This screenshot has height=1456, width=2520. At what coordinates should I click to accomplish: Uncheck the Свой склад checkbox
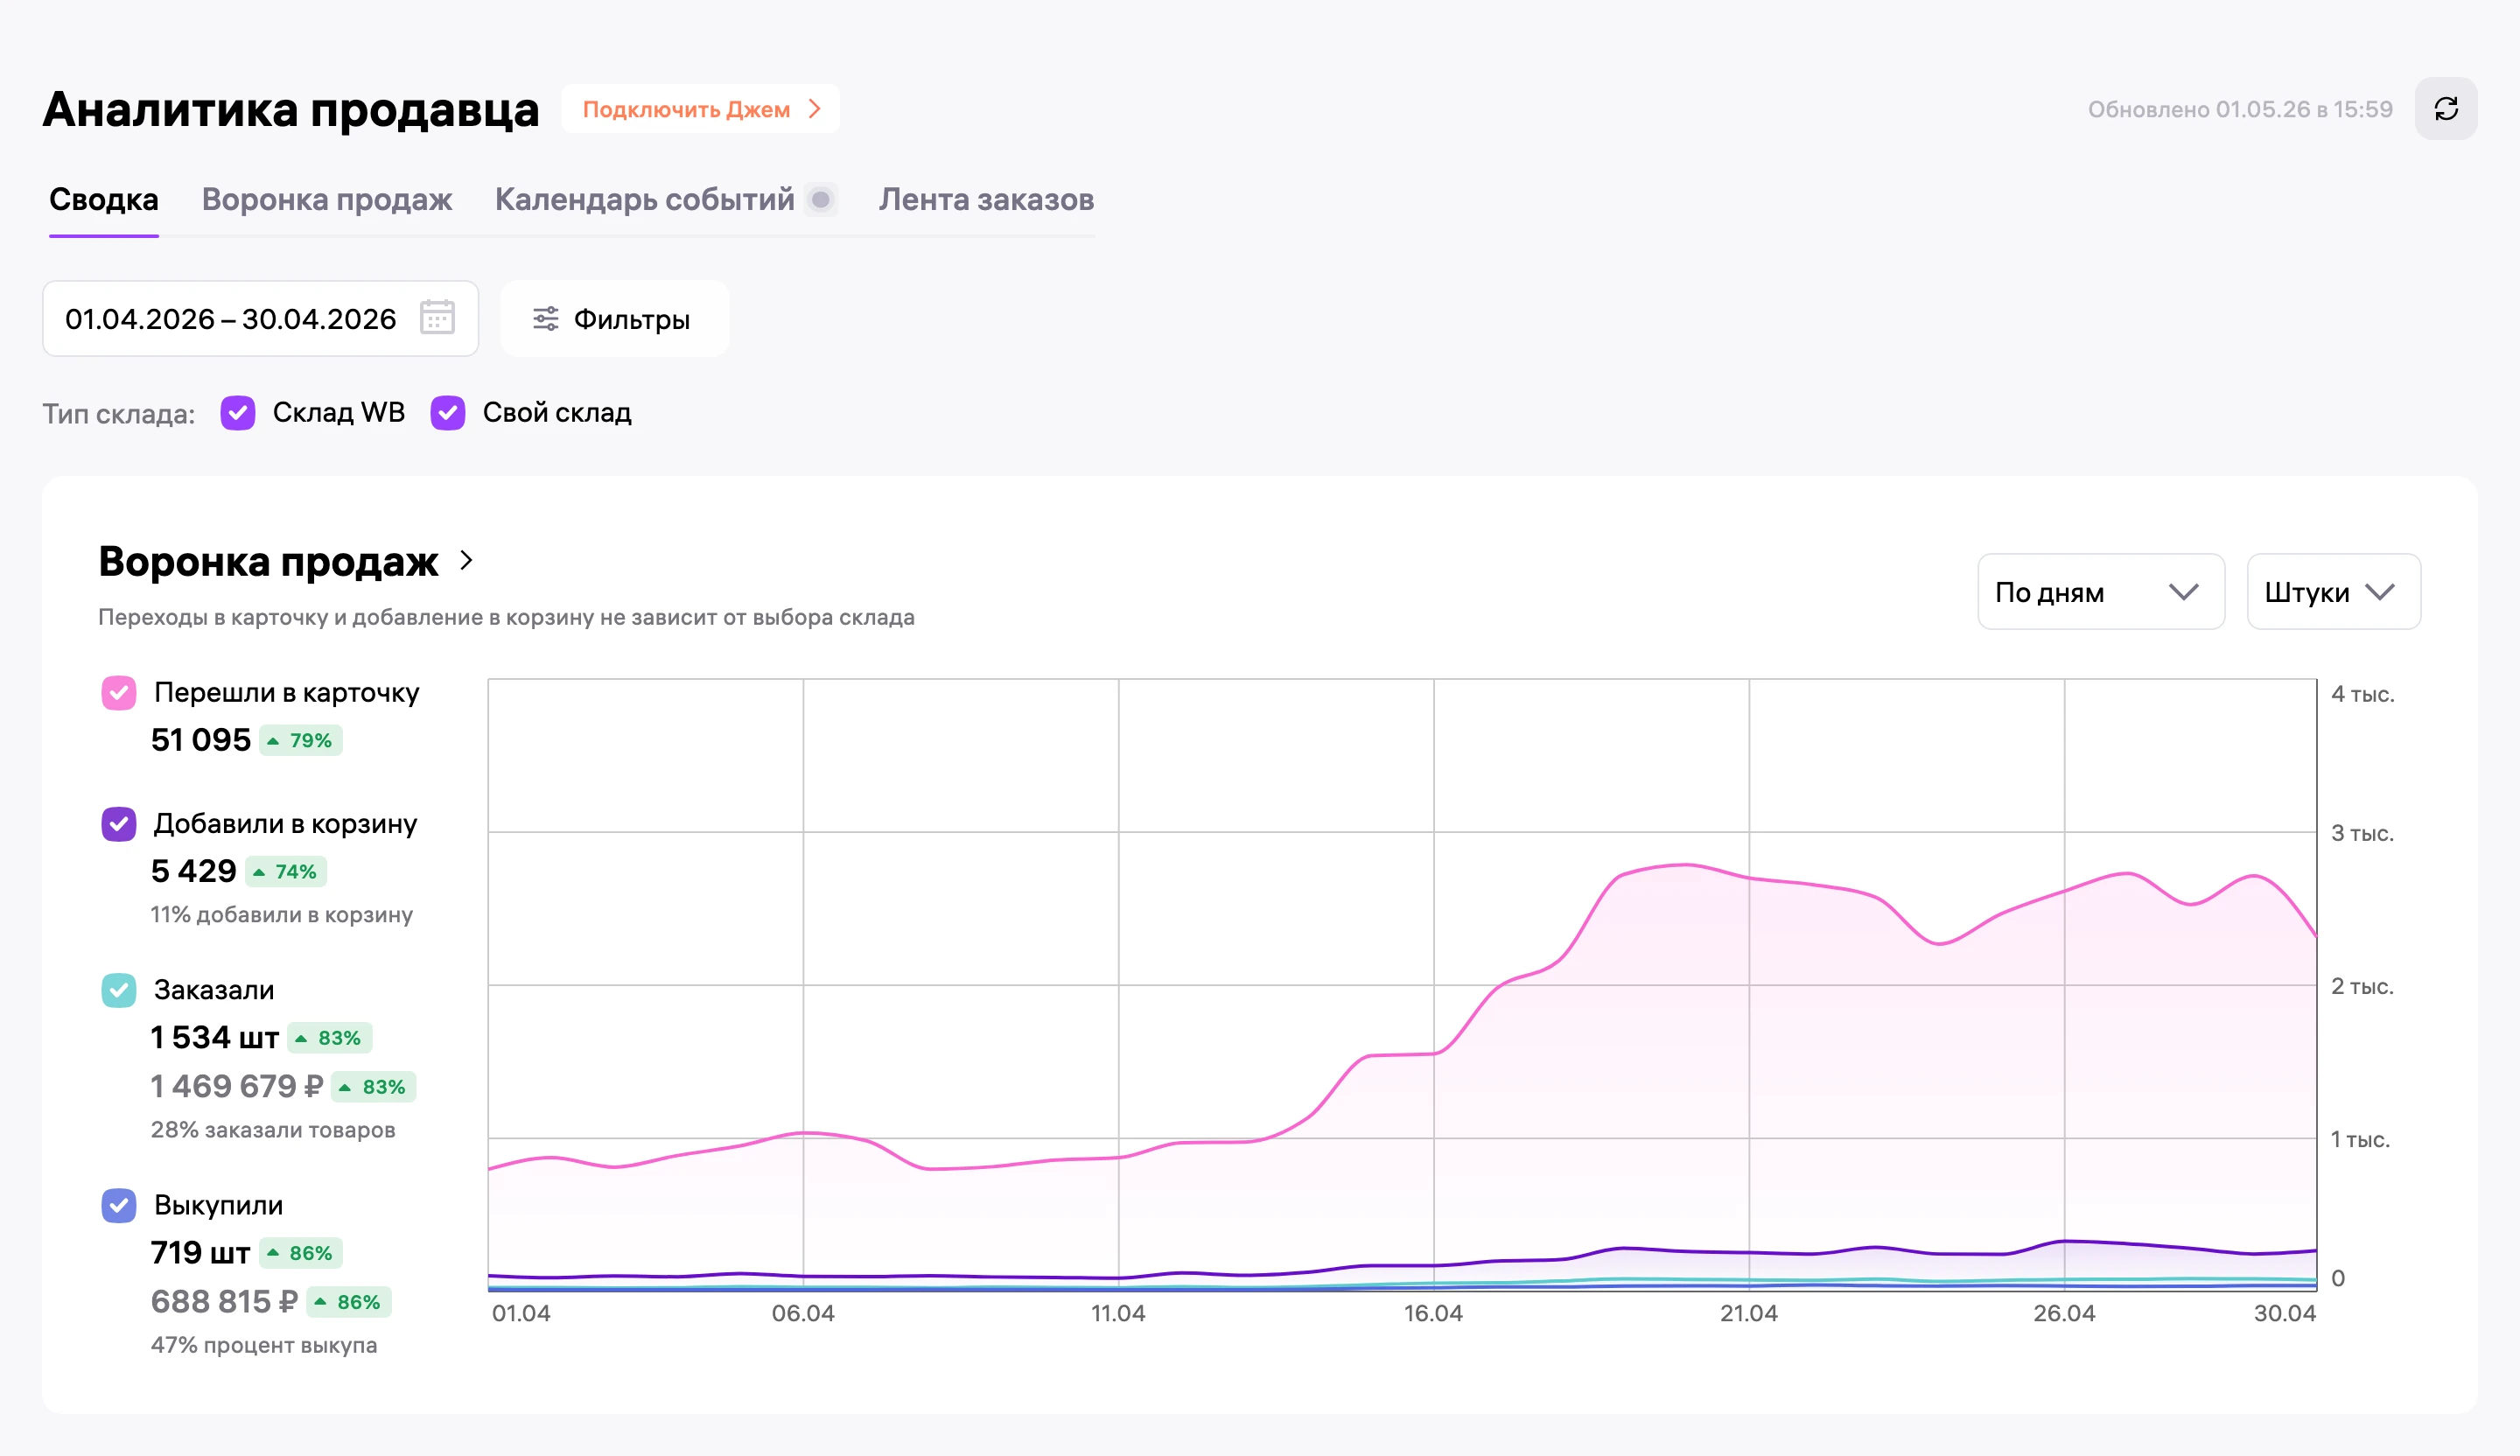[x=448, y=412]
